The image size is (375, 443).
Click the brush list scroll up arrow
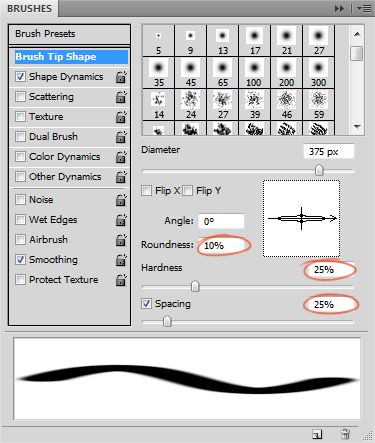357,34
